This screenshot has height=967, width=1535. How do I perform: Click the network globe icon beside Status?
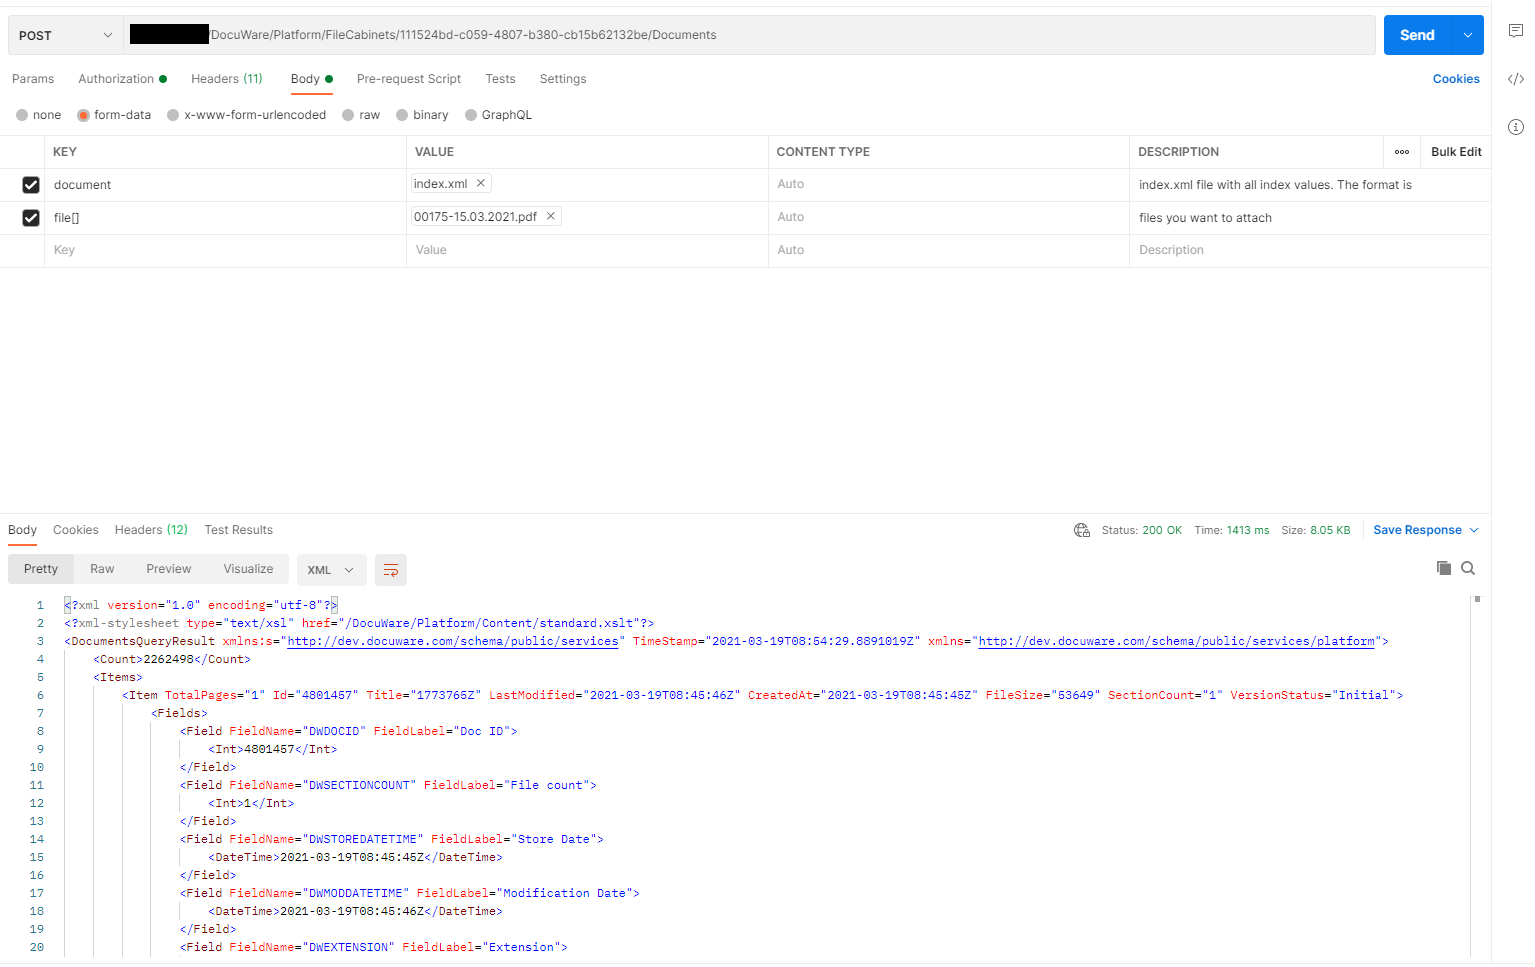pos(1082,530)
